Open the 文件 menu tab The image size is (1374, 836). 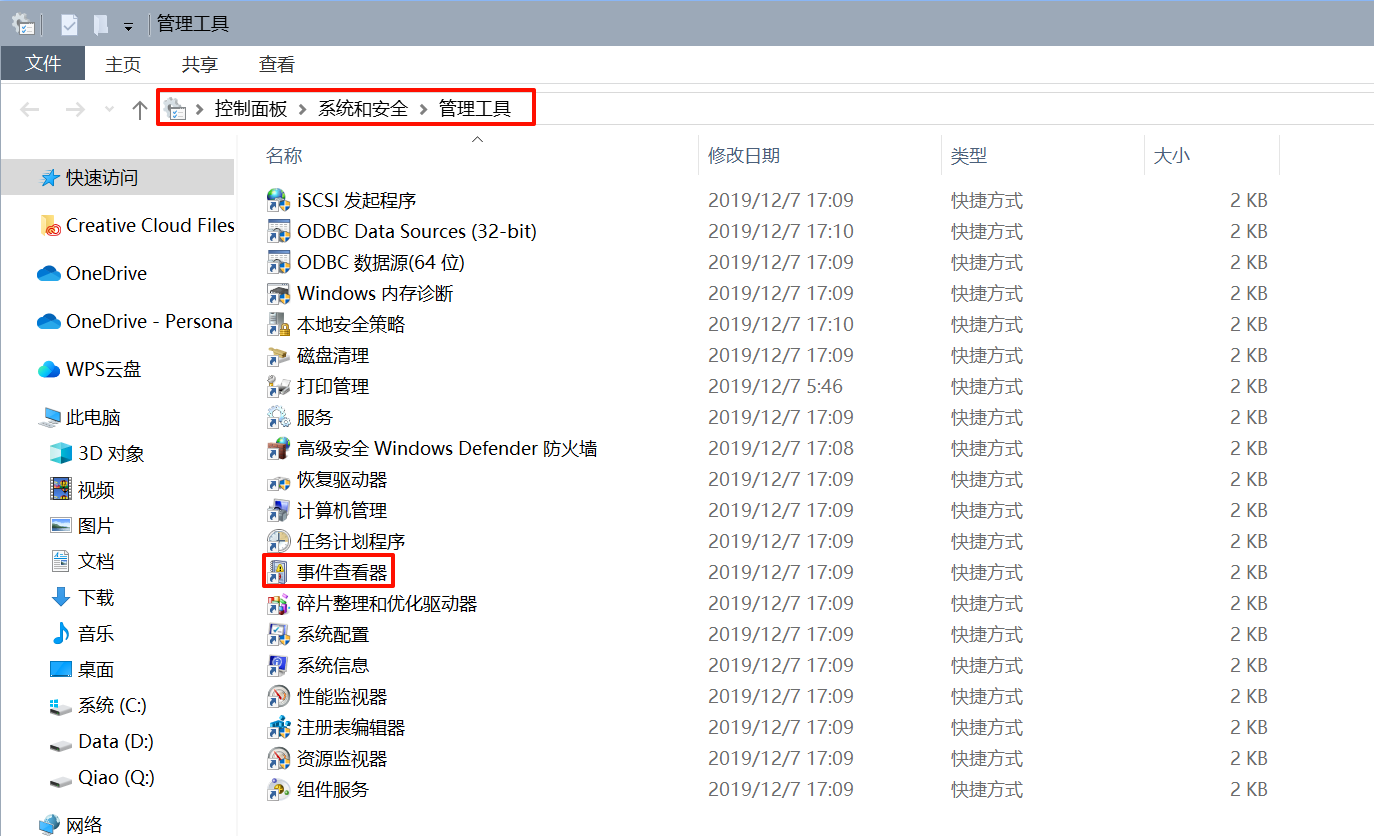pyautogui.click(x=43, y=64)
